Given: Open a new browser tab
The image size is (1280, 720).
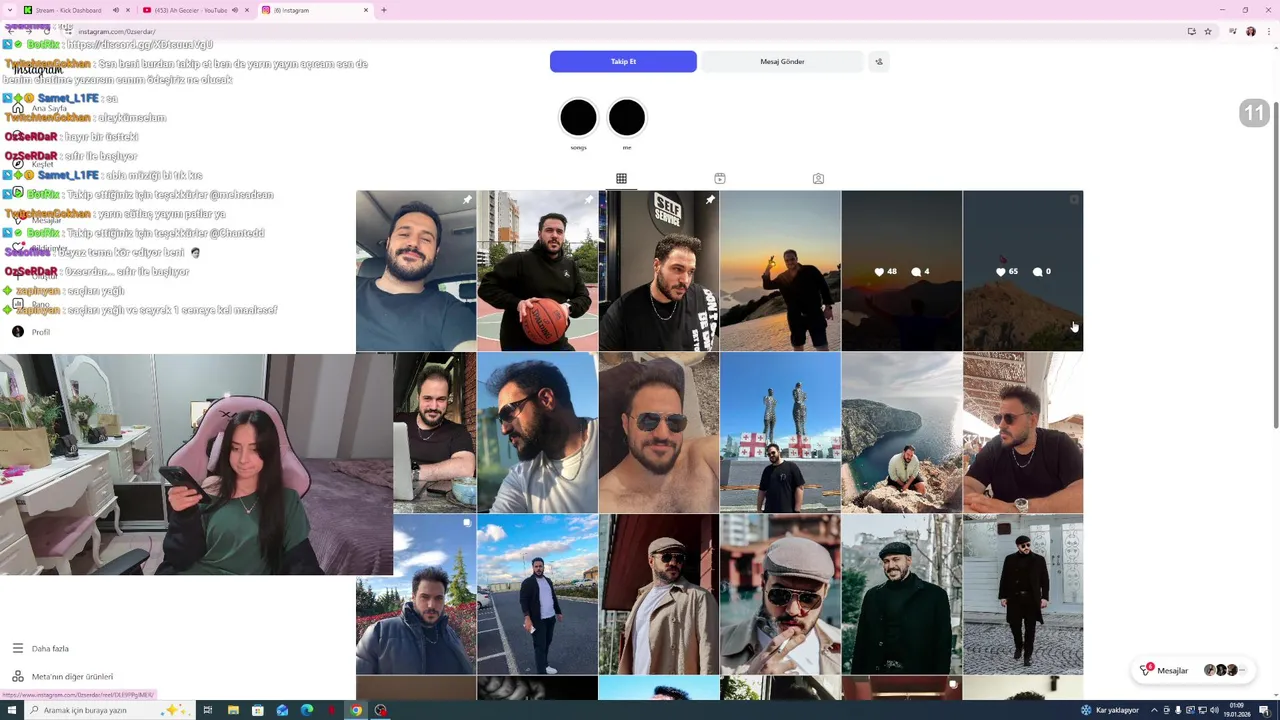Looking at the screenshot, I should coord(384,10).
